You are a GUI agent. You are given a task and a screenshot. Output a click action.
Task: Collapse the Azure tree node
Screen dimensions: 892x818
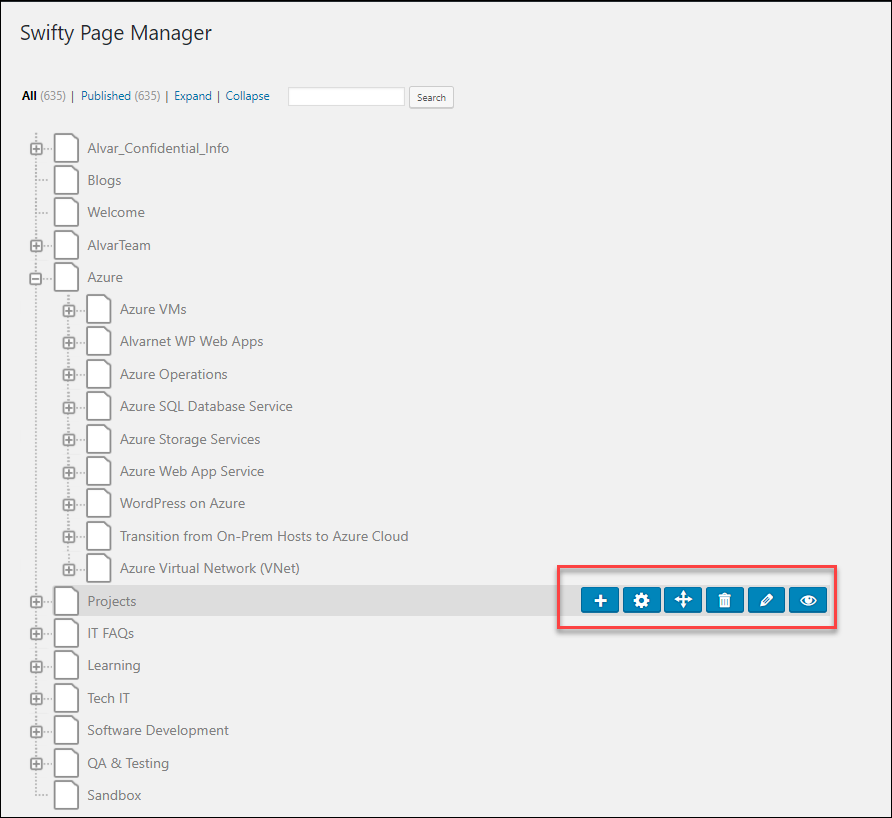click(36, 278)
